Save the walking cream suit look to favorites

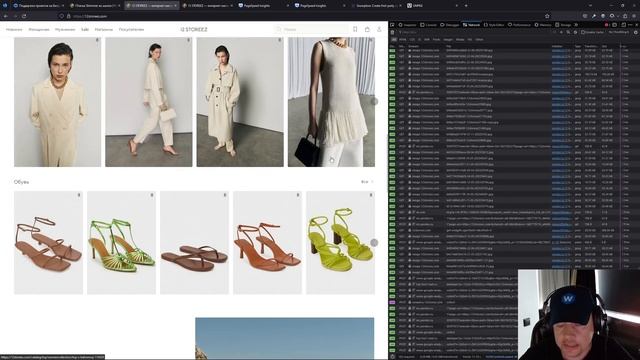point(189,40)
